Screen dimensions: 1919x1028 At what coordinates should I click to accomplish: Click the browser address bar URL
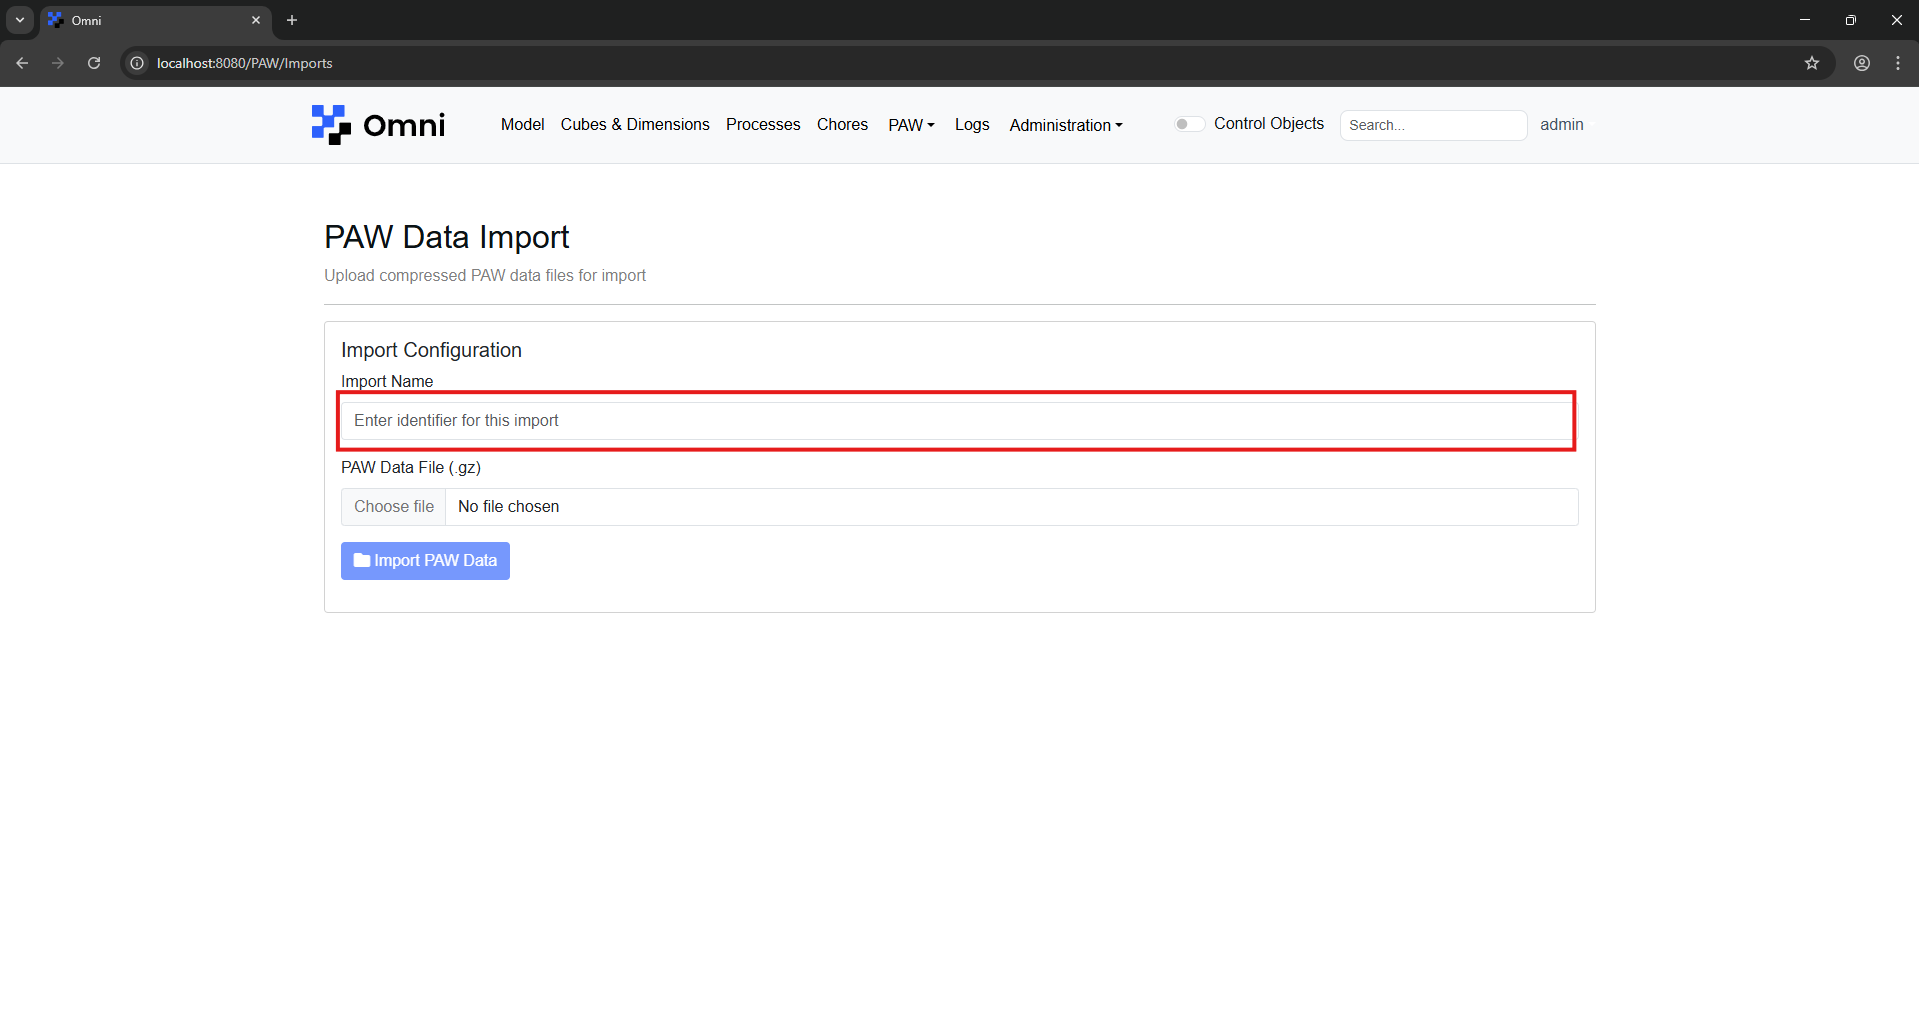[x=244, y=63]
